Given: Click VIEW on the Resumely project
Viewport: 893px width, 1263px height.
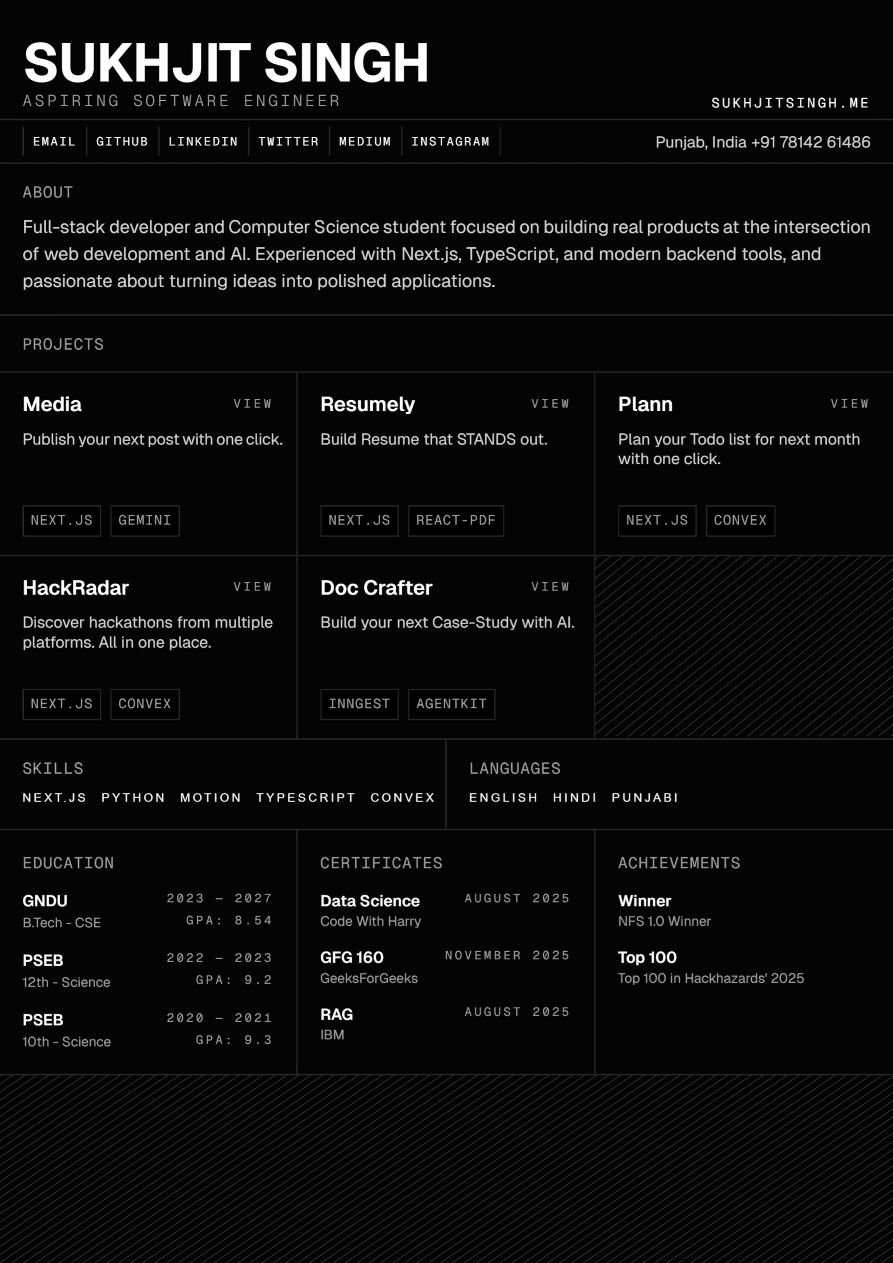Looking at the screenshot, I should click(551, 404).
